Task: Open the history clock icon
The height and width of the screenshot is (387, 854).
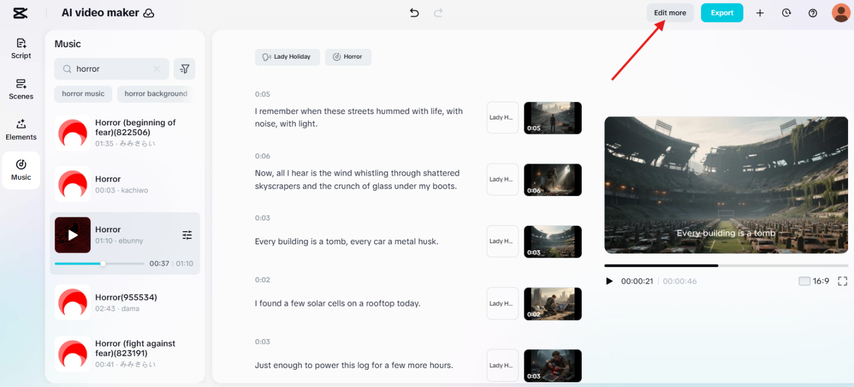Action: coord(786,13)
